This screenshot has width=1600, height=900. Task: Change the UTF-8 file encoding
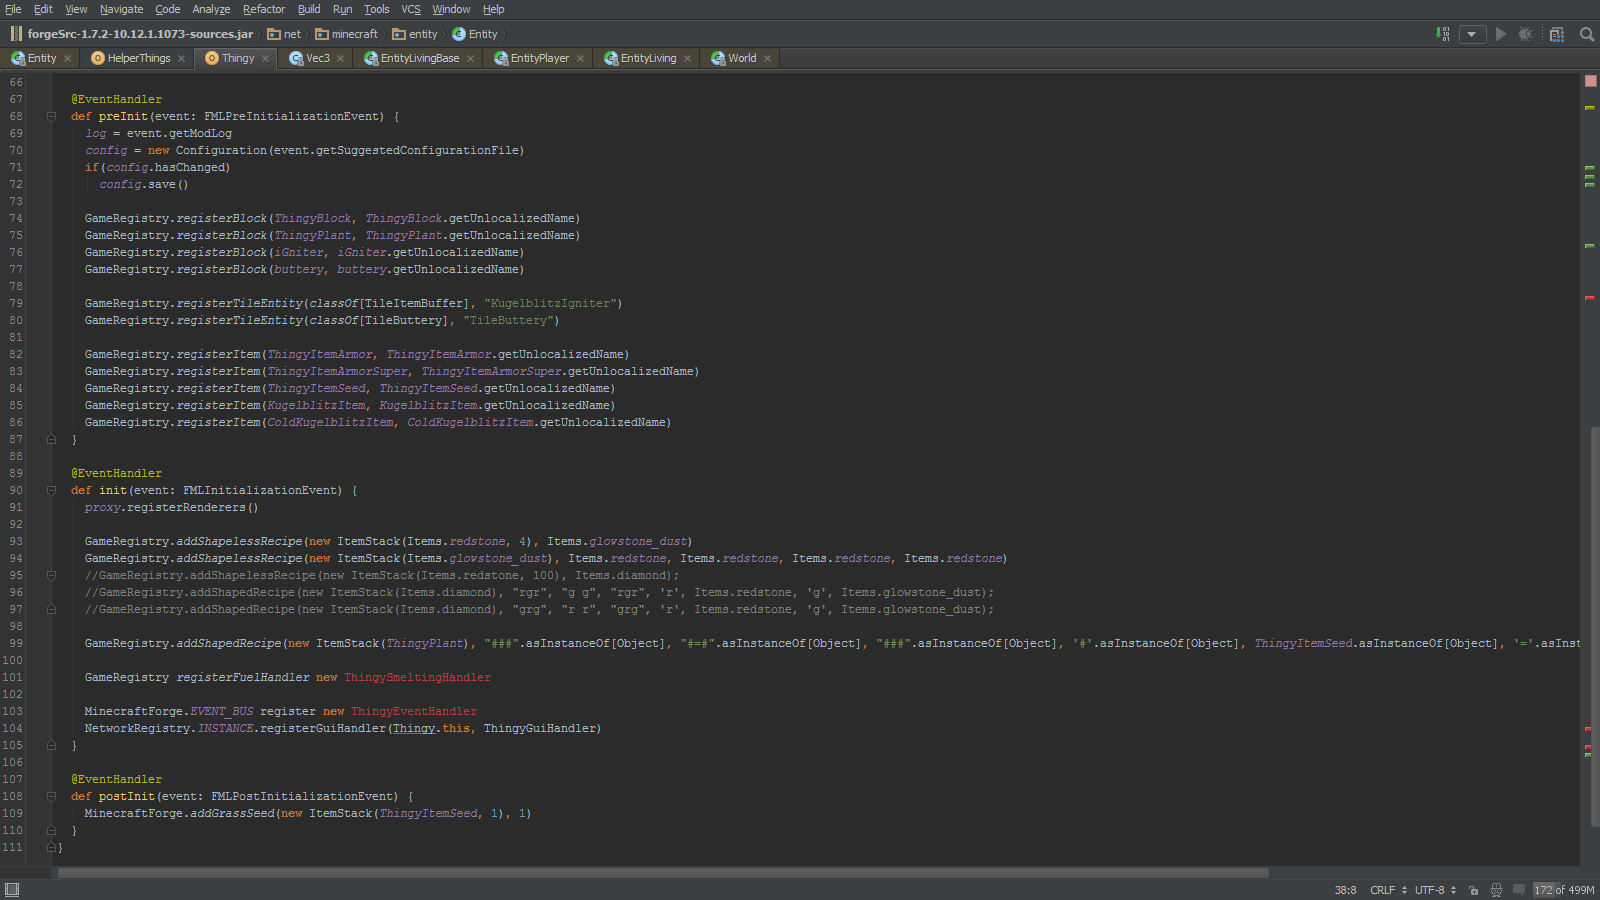[1434, 890]
